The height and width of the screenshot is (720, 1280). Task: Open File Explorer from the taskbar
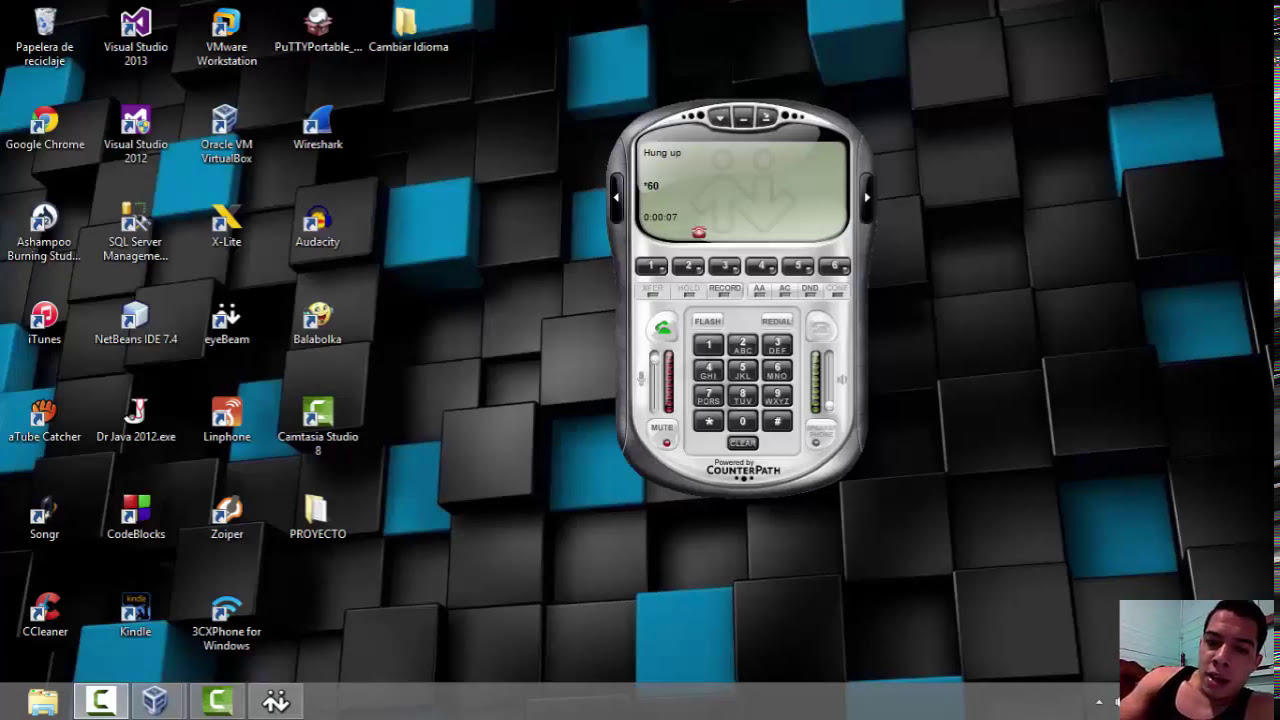click(43, 701)
